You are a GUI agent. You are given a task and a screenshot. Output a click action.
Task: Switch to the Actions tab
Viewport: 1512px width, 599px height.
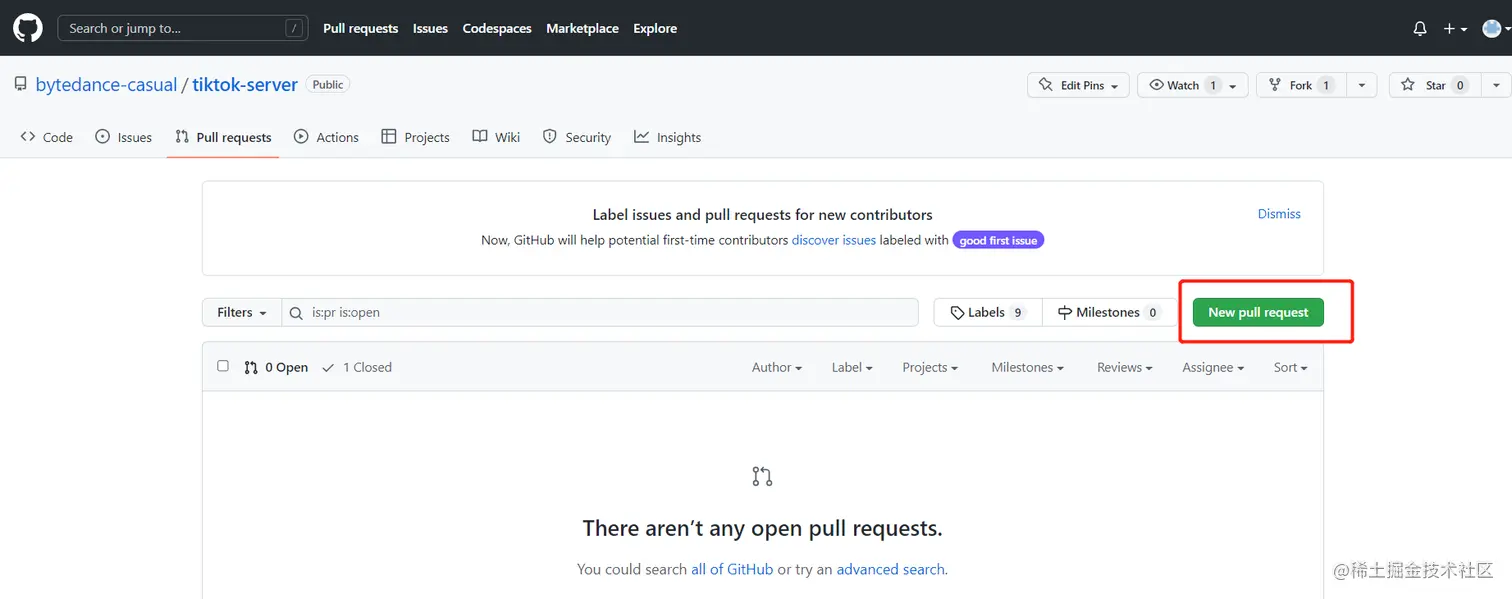coord(326,137)
